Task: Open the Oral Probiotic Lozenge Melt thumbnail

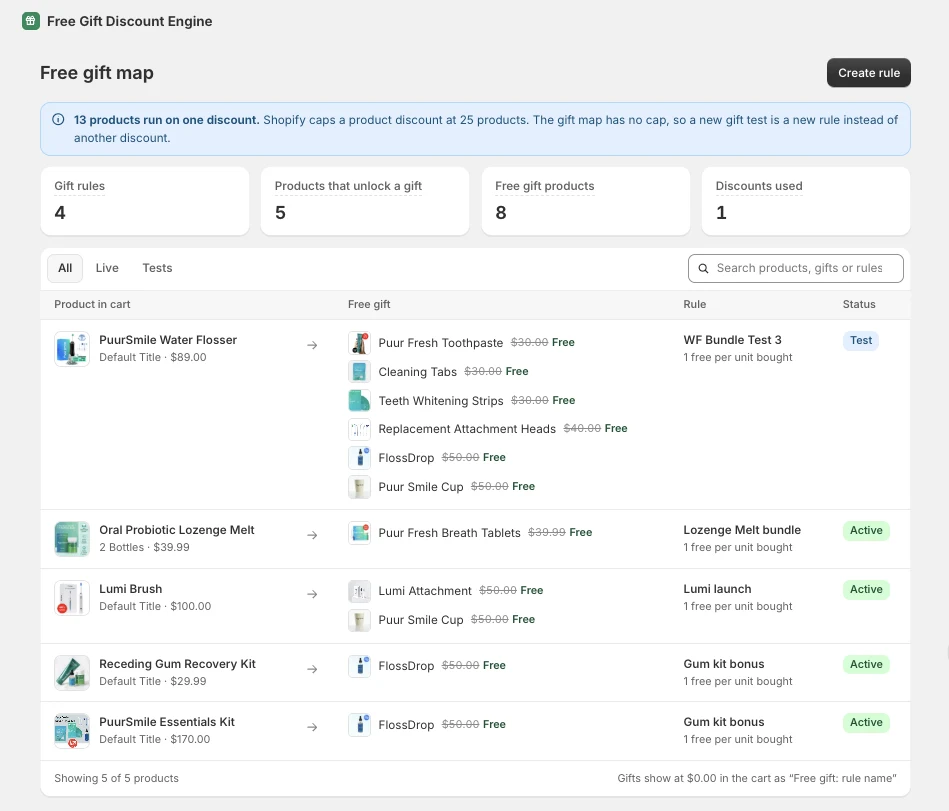Action: coord(72,539)
